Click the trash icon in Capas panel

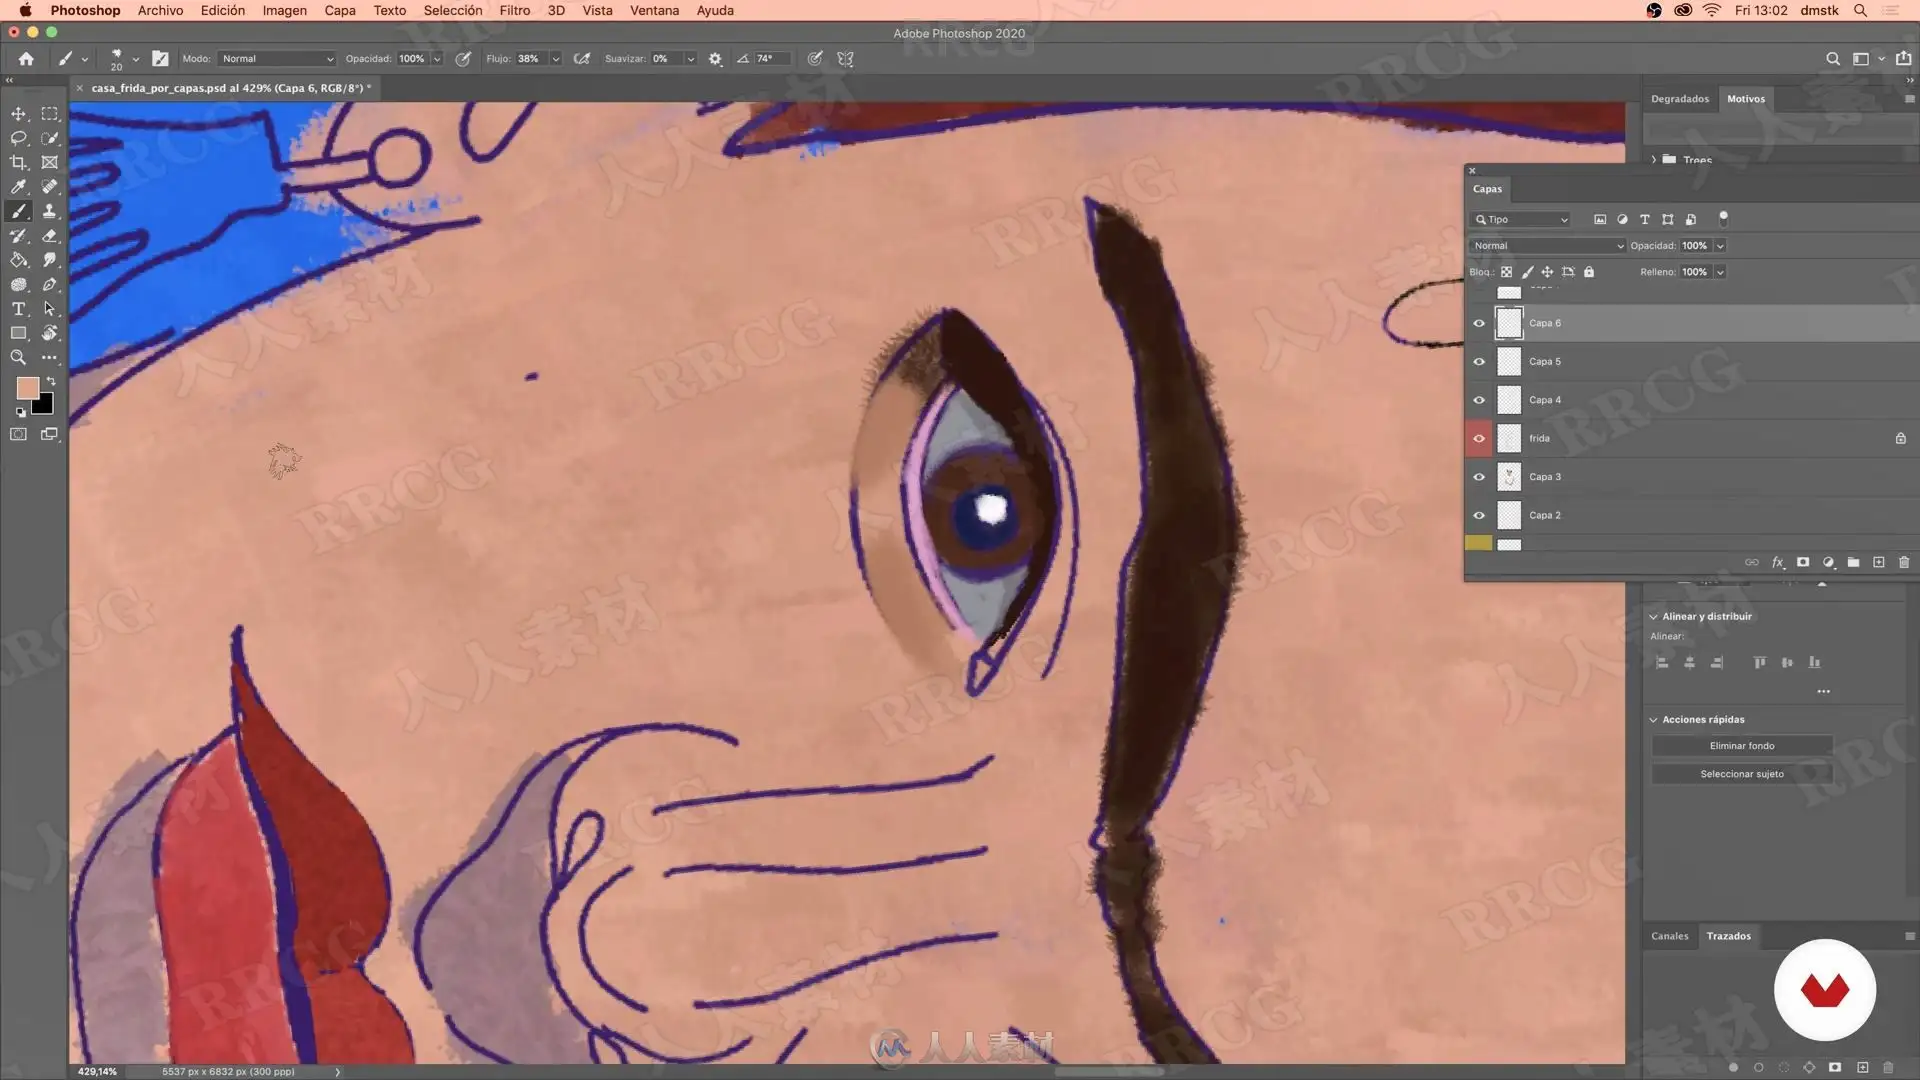[x=1903, y=563]
